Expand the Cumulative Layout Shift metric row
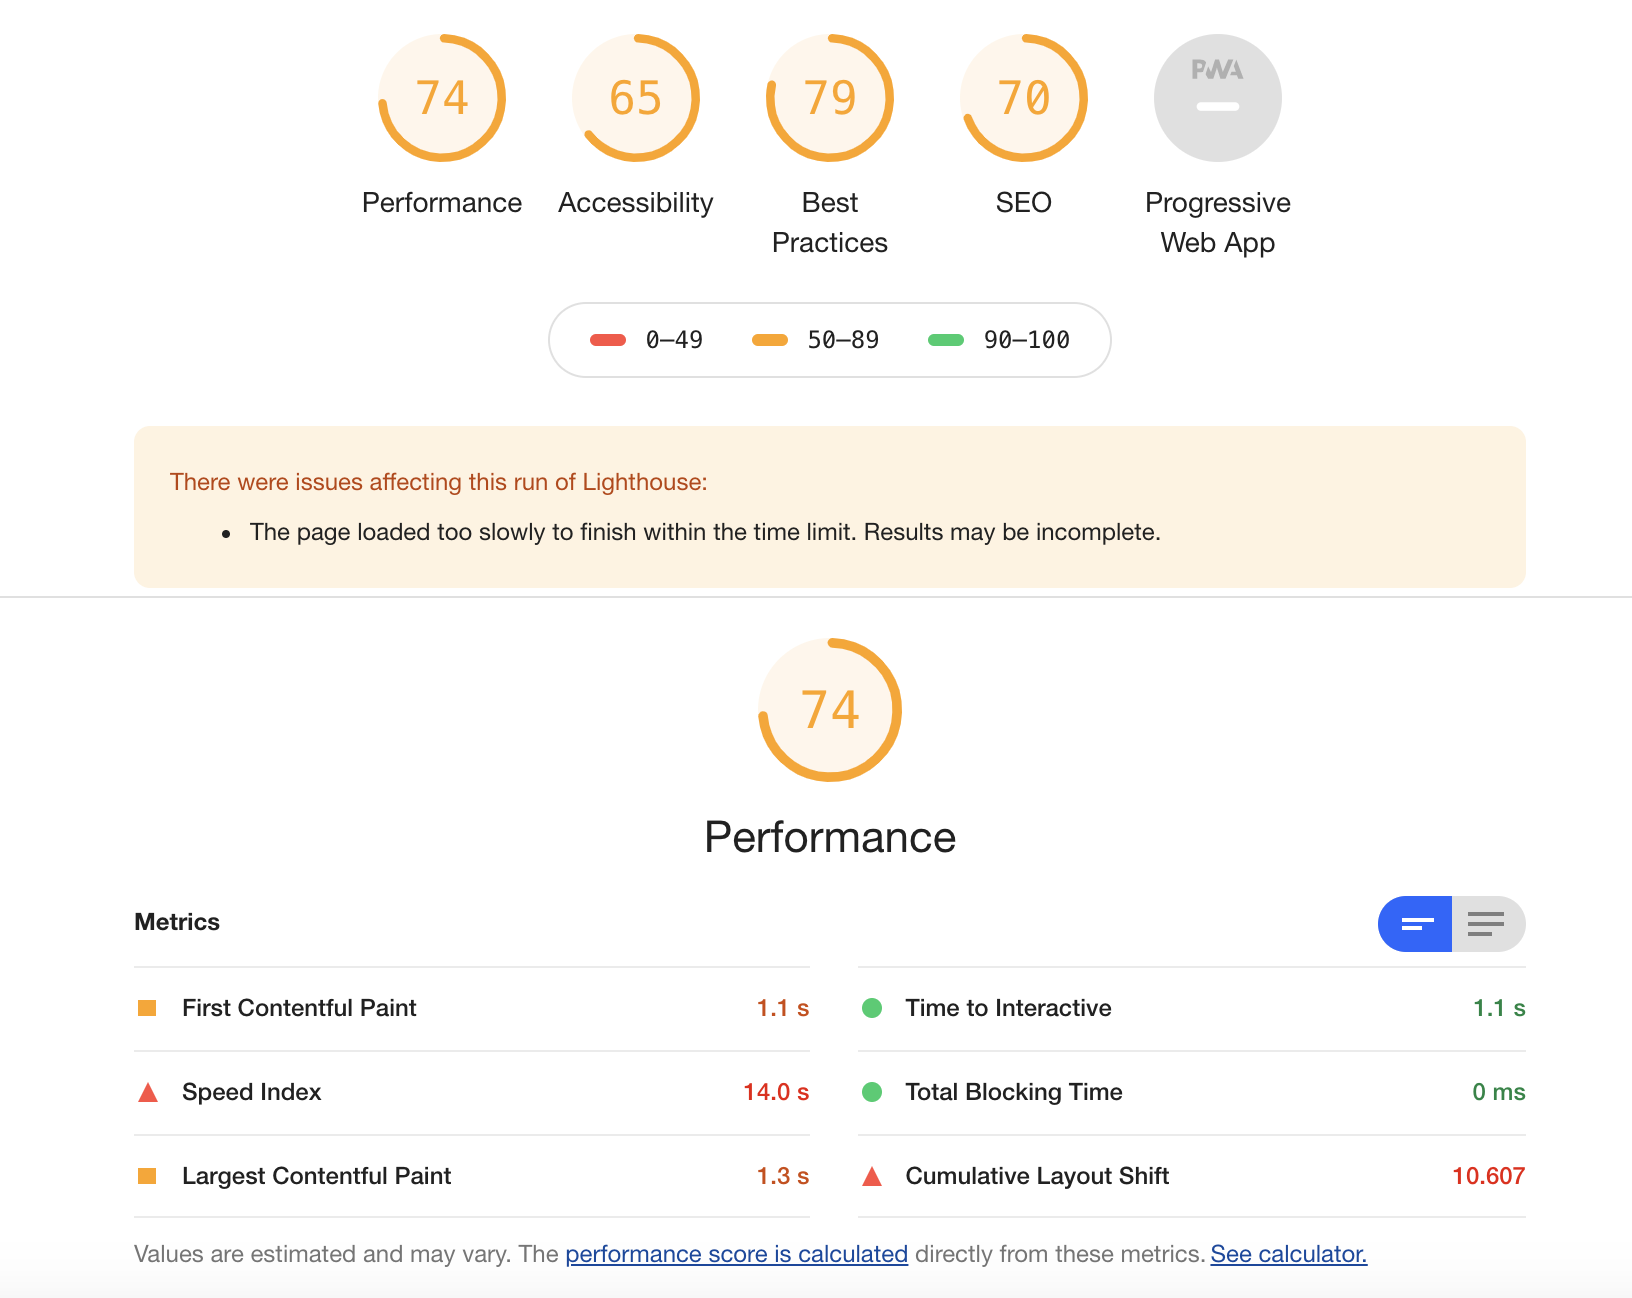 1037,1176
